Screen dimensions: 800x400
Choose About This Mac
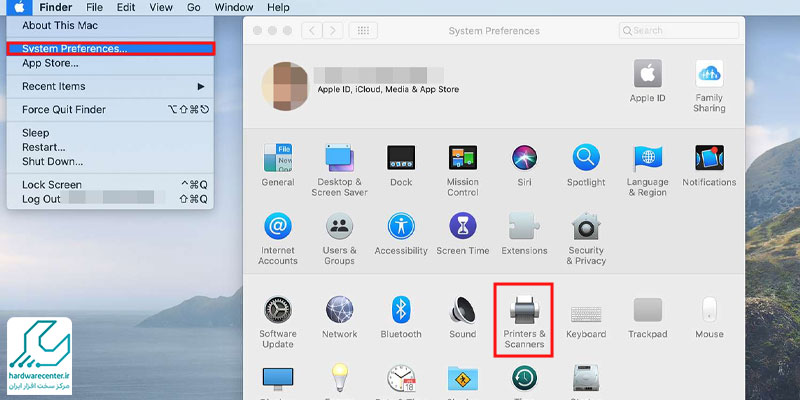click(x=110, y=26)
